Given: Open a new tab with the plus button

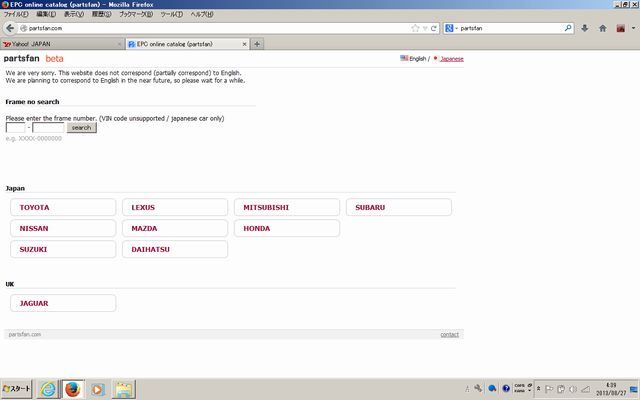Looking at the screenshot, I should 257,44.
